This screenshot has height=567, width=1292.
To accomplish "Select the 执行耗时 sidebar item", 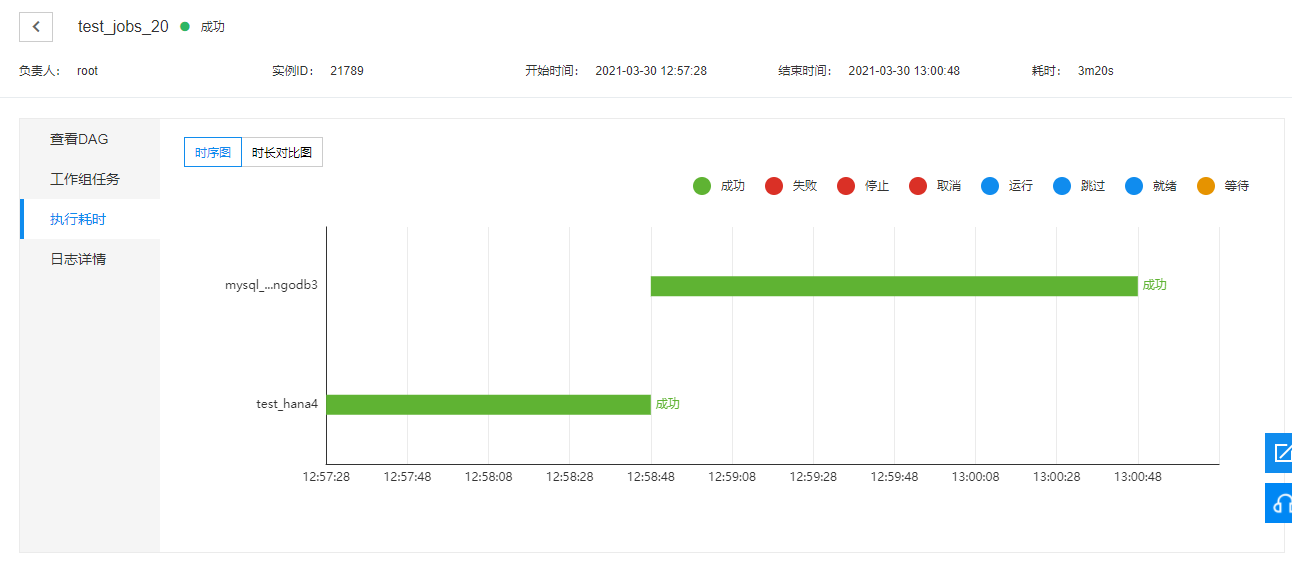I will click(x=90, y=219).
